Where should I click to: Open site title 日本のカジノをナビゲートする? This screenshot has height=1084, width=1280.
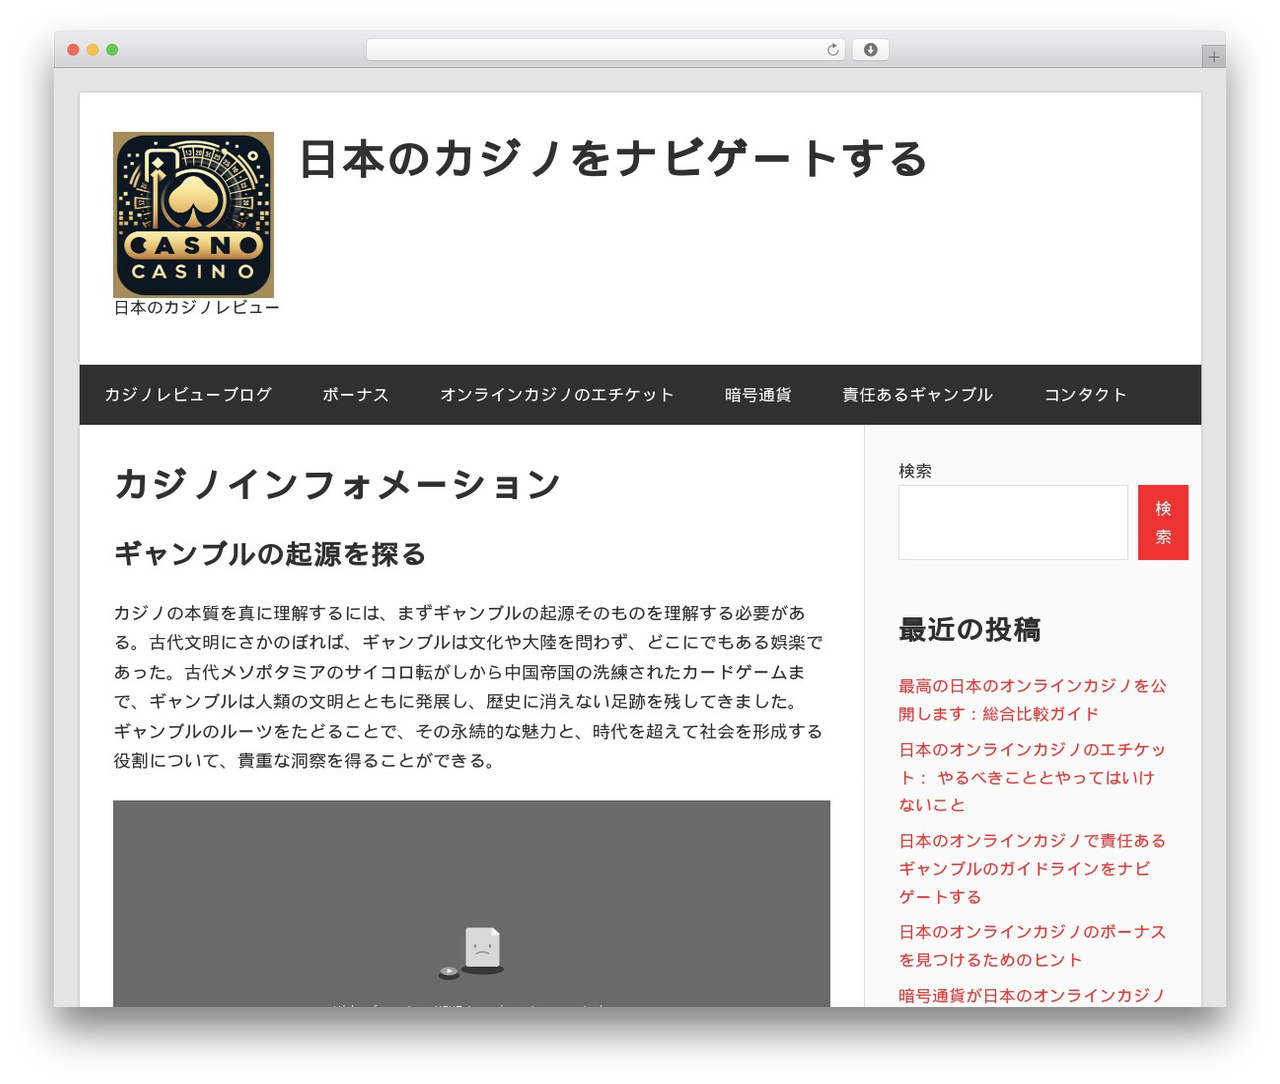(613, 159)
